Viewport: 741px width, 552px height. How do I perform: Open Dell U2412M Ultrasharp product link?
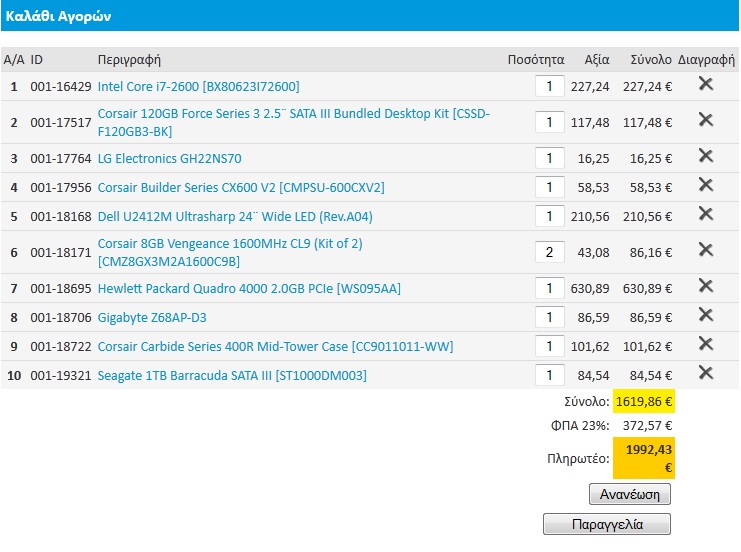tap(235, 216)
